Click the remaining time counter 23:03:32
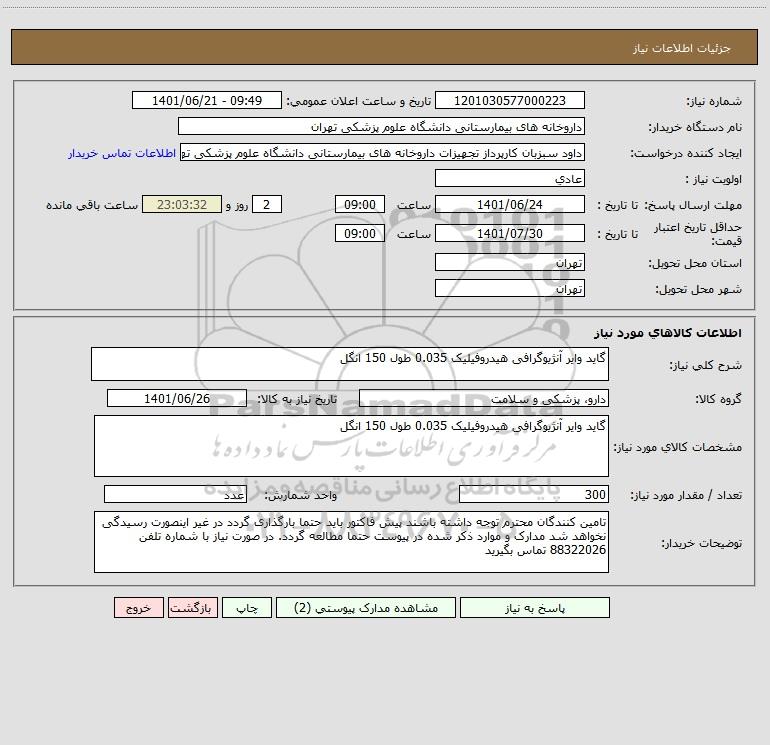 pyautogui.click(x=182, y=204)
